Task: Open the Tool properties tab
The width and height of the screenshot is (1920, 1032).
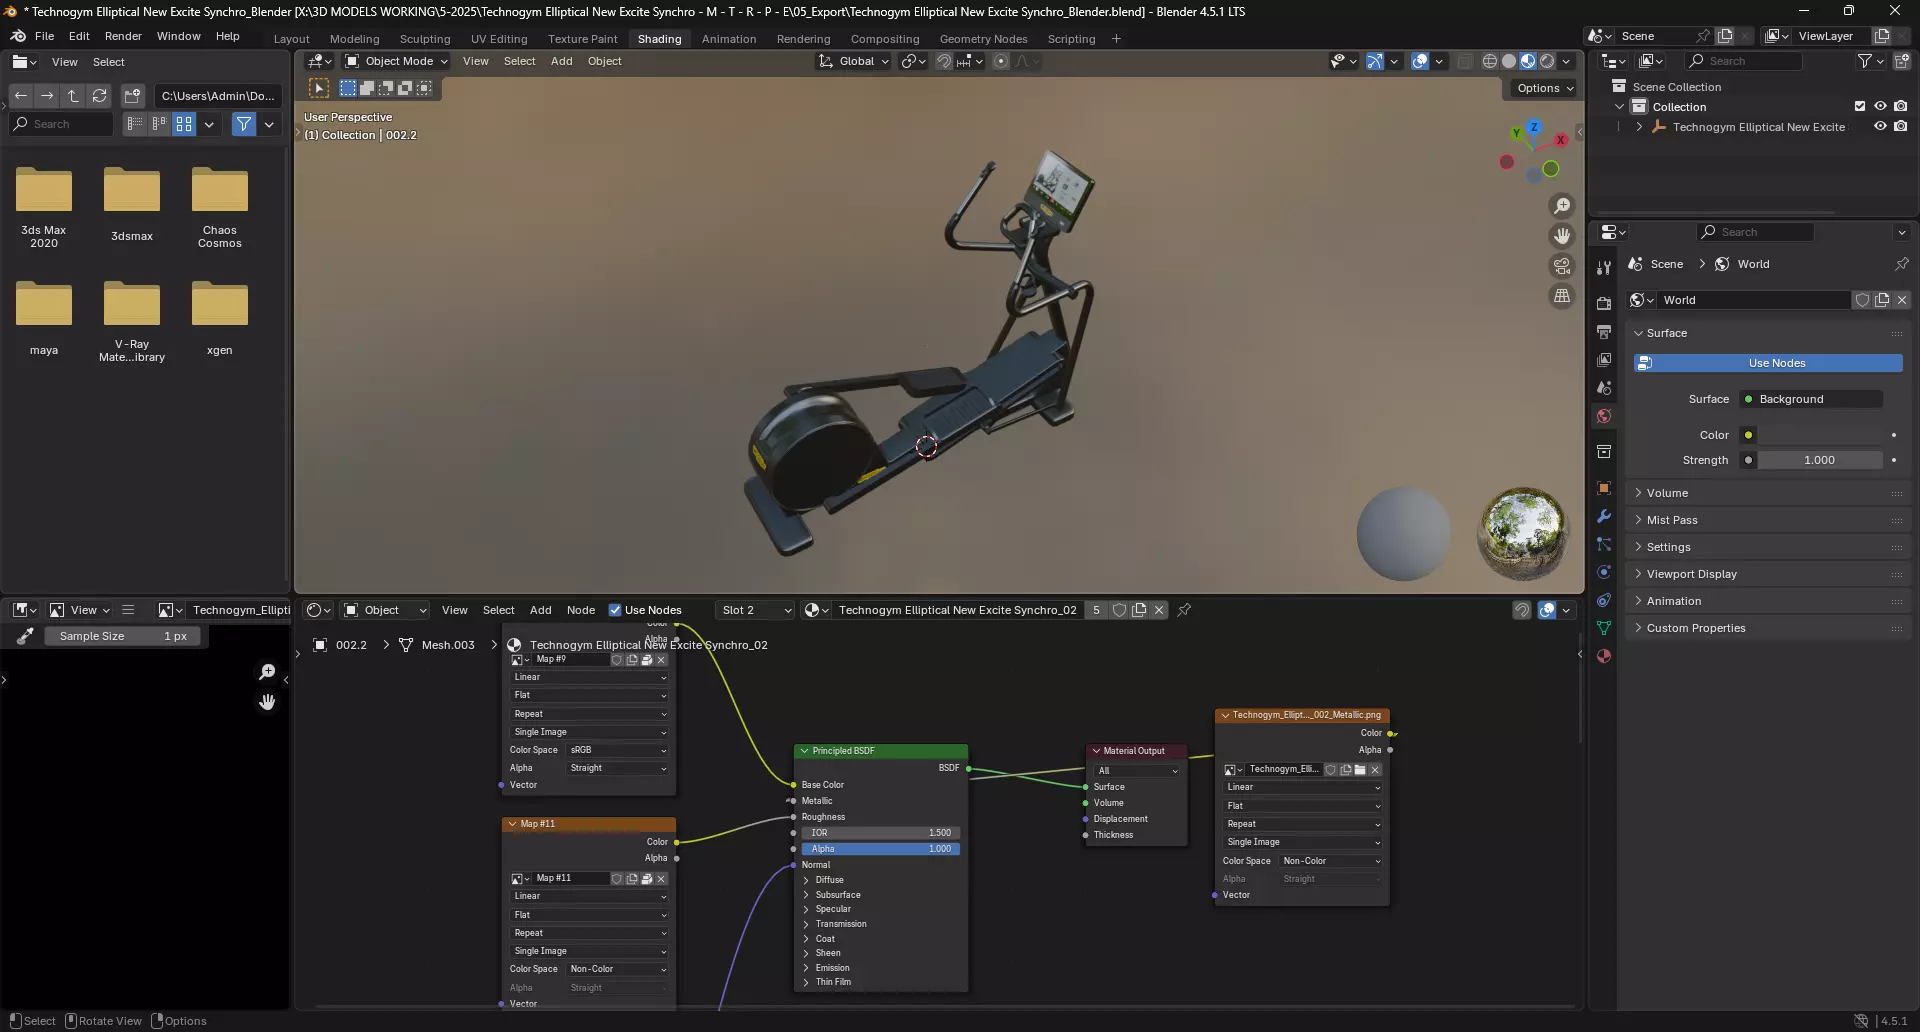Action: point(1604,268)
